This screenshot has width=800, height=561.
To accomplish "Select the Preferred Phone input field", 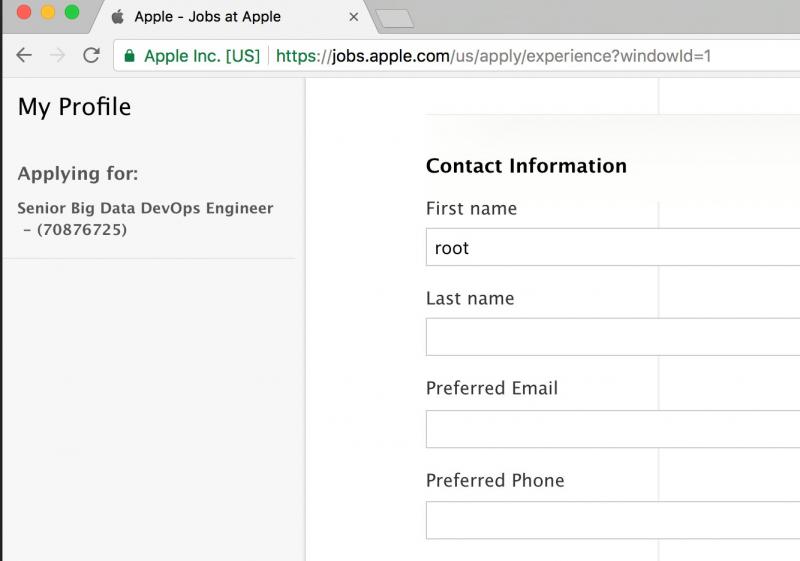I will 612,520.
